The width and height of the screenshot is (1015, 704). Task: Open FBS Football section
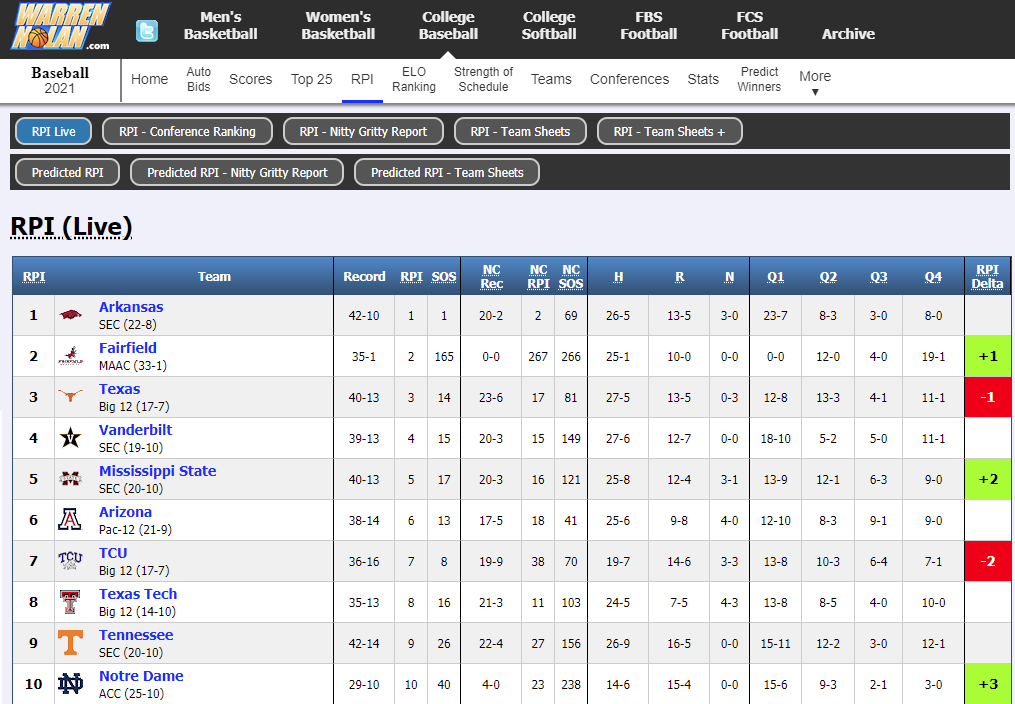tap(649, 26)
